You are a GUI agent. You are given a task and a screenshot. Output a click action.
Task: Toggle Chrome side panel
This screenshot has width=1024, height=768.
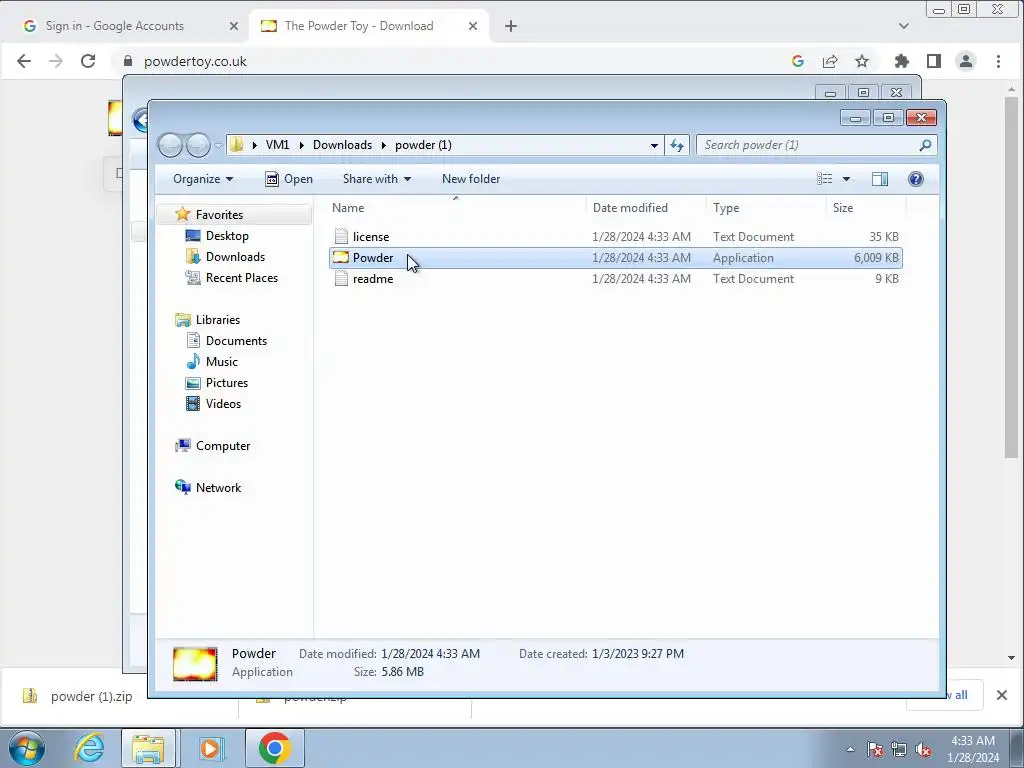click(x=934, y=61)
